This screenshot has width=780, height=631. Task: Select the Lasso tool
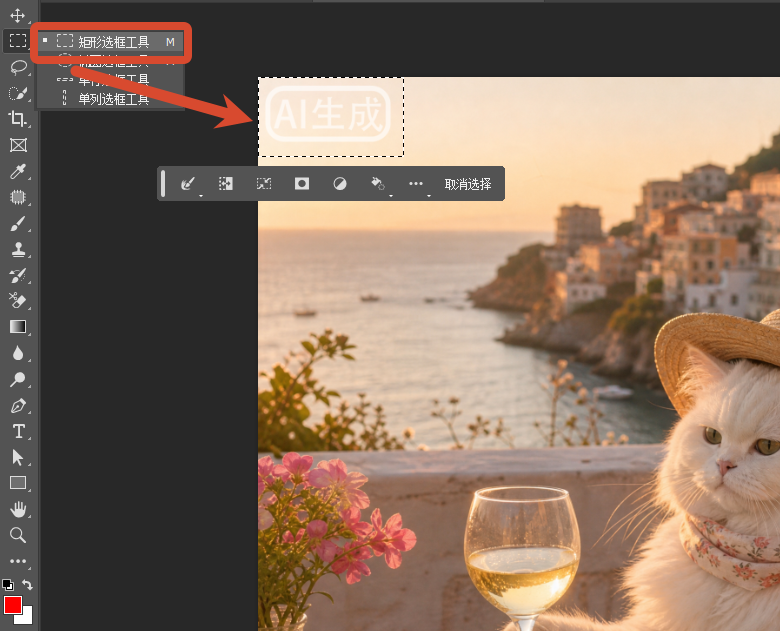18,67
